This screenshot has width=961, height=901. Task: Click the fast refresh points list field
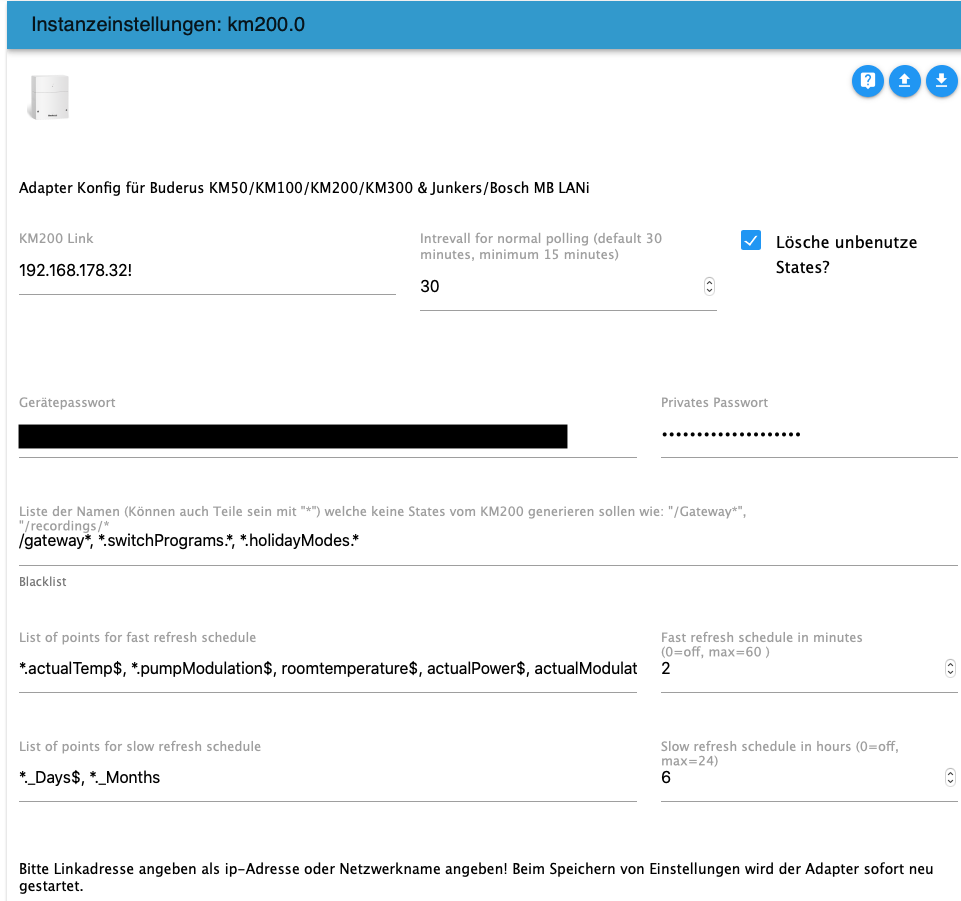[327, 669]
